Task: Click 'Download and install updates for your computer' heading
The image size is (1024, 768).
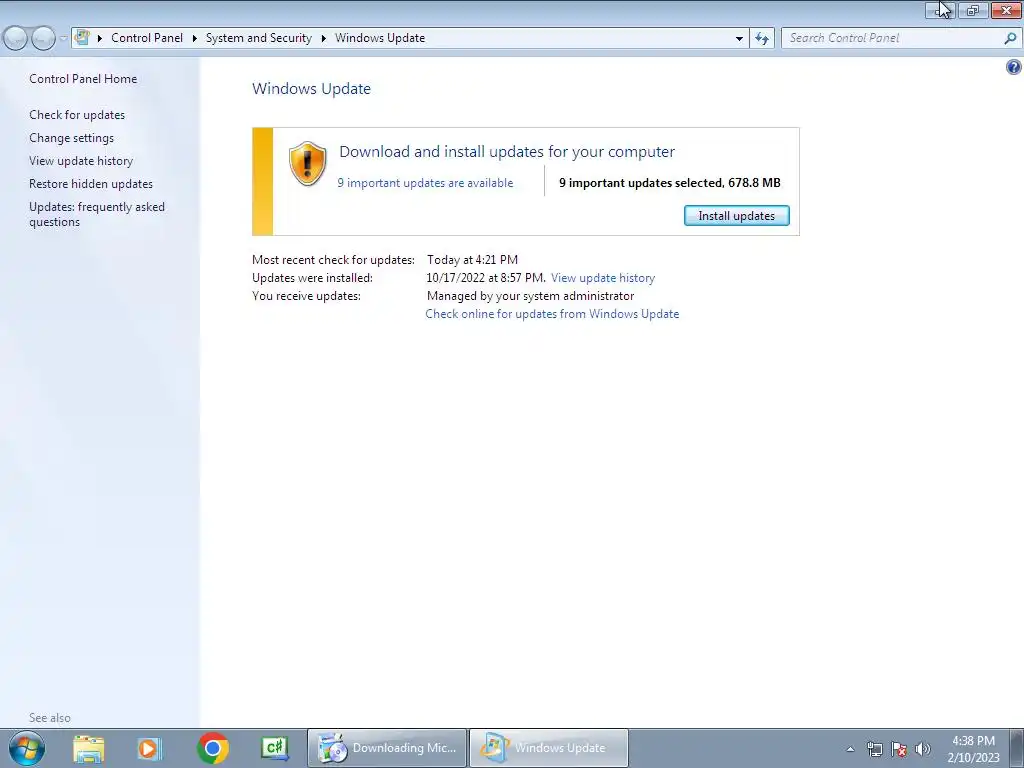Action: (507, 152)
